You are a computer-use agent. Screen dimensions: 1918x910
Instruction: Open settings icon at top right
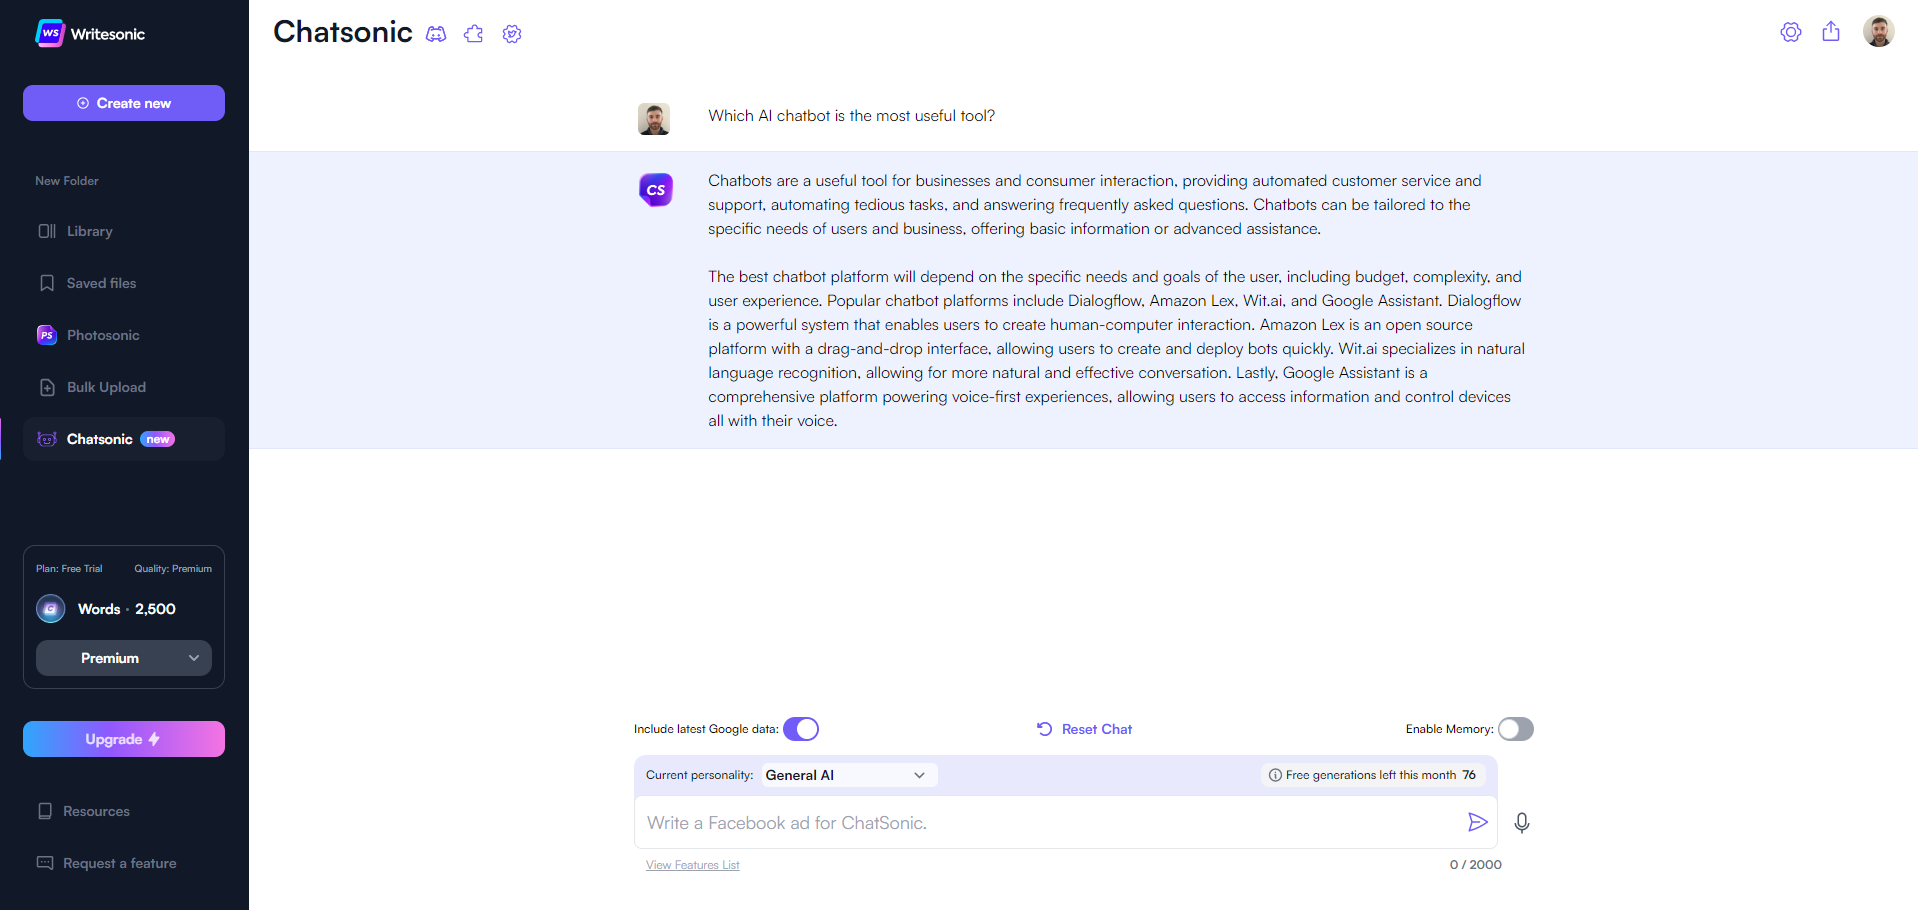pos(1791,32)
